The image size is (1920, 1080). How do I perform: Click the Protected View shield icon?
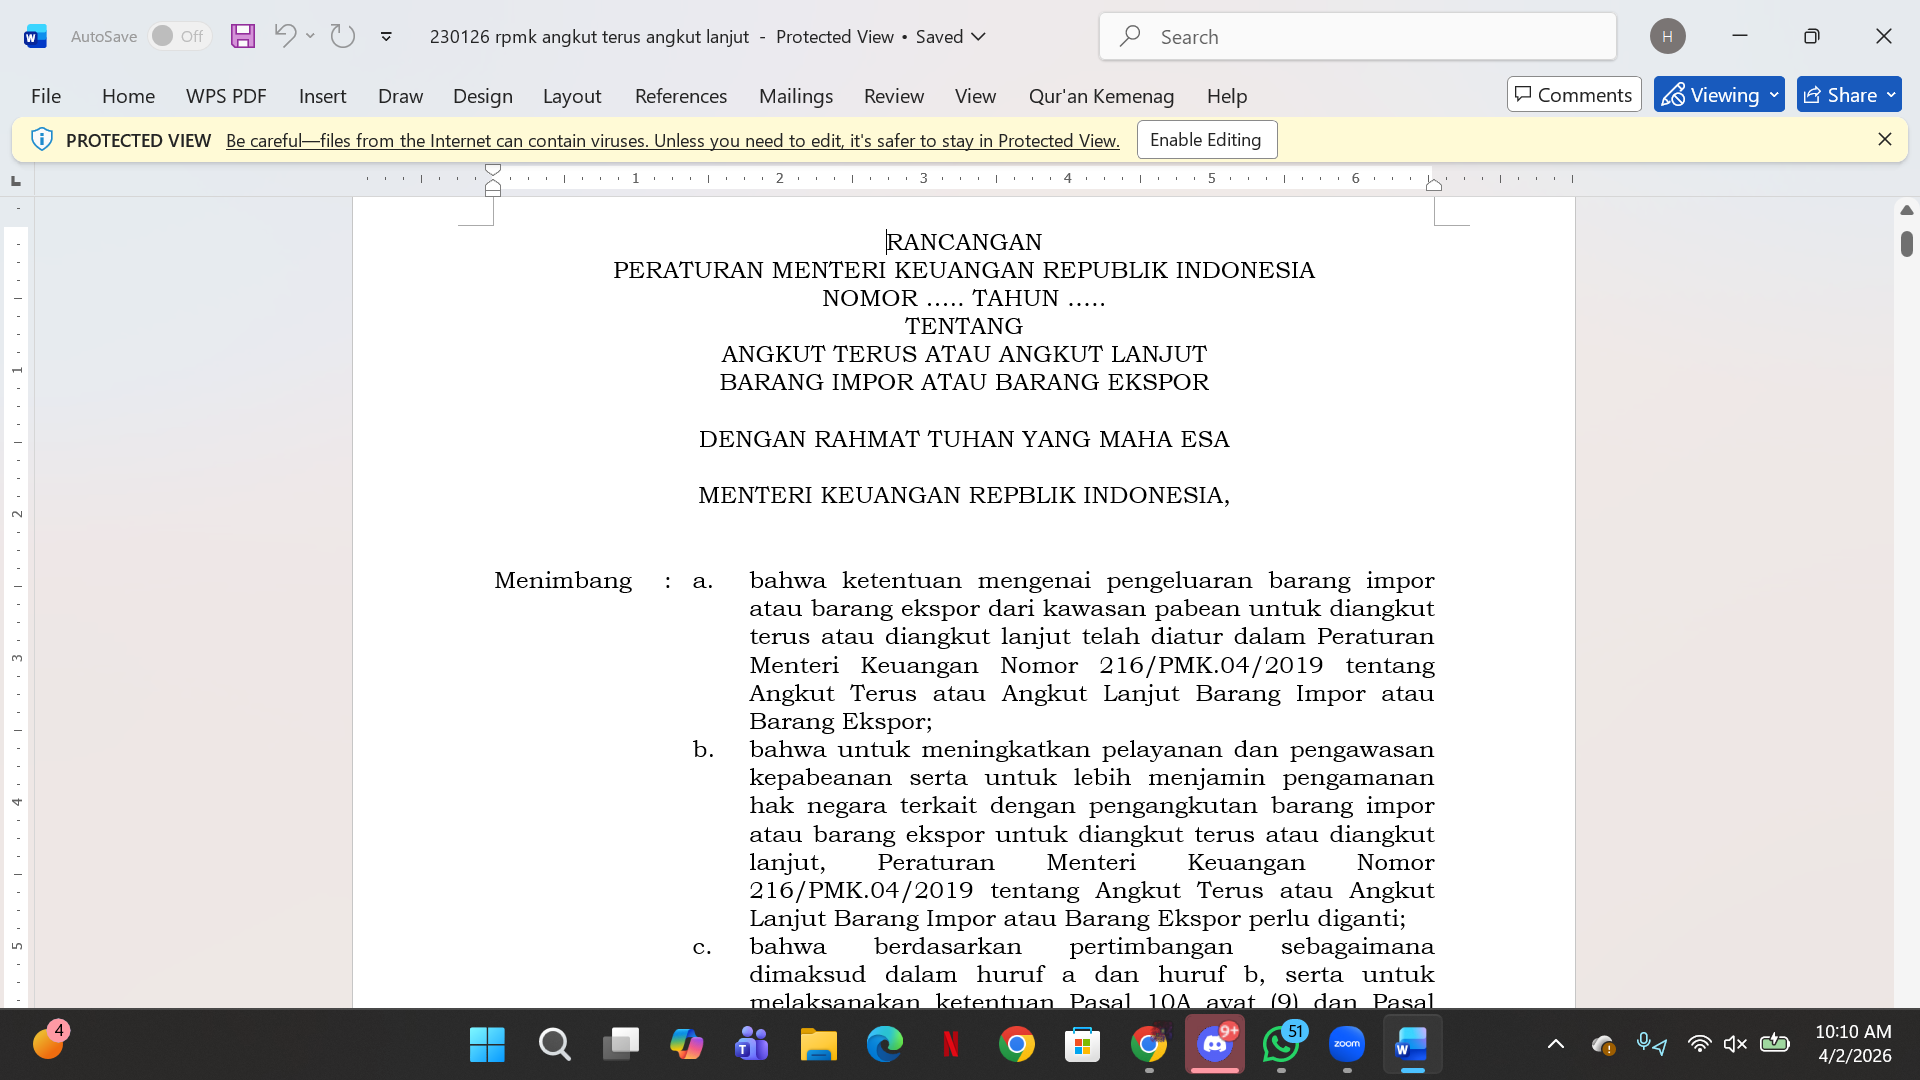pos(41,140)
